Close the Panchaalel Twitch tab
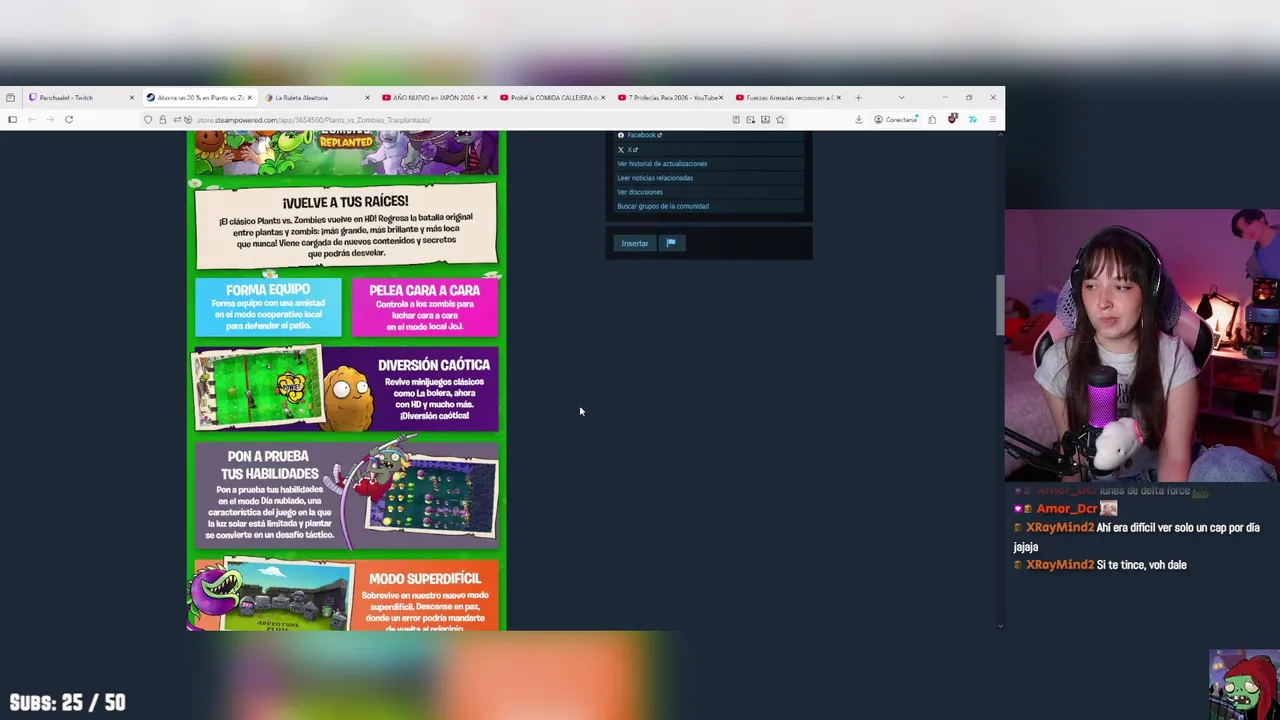Image resolution: width=1280 pixels, height=720 pixels. [131, 98]
